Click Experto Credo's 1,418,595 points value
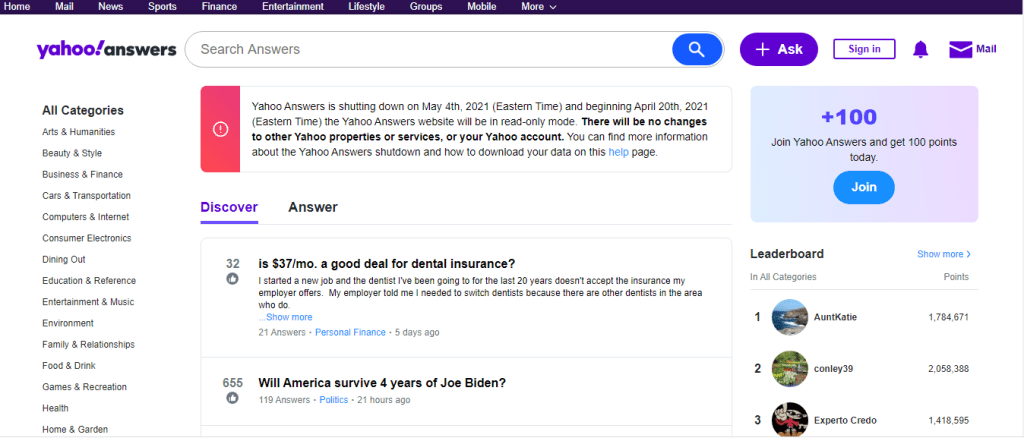The height and width of the screenshot is (438, 1024). [x=948, y=420]
